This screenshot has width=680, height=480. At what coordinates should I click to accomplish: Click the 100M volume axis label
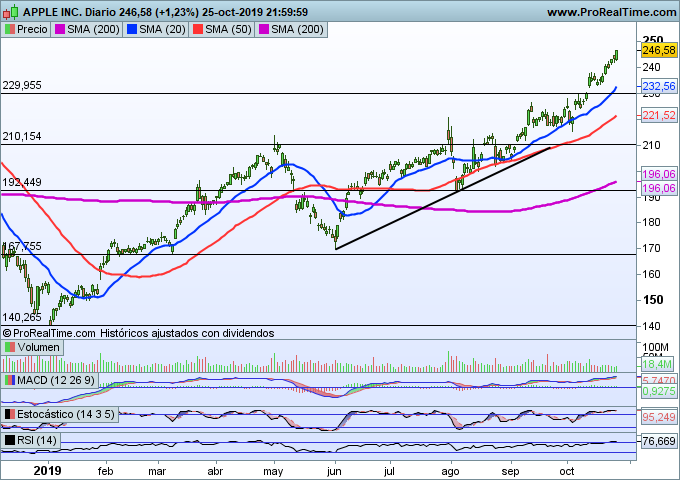[x=656, y=347]
